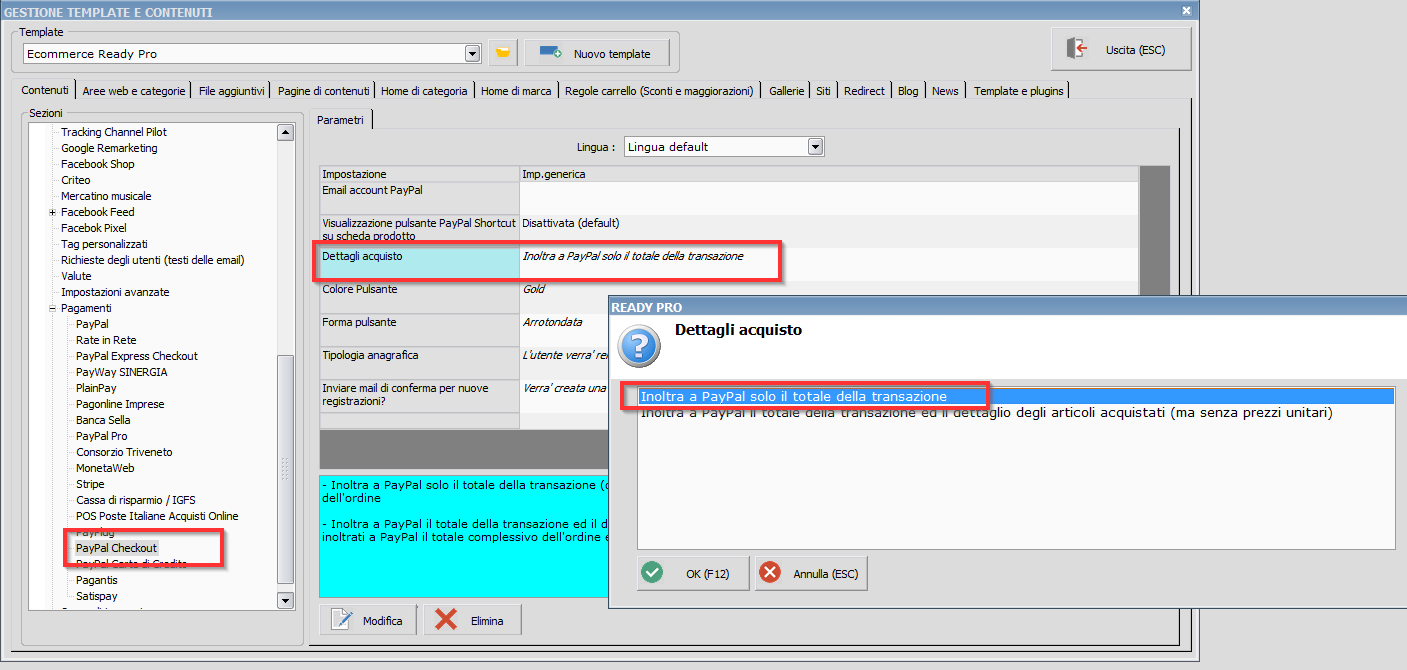This screenshot has width=1407, height=670.
Task: Open the Template e plugins tab
Action: tap(1019, 91)
